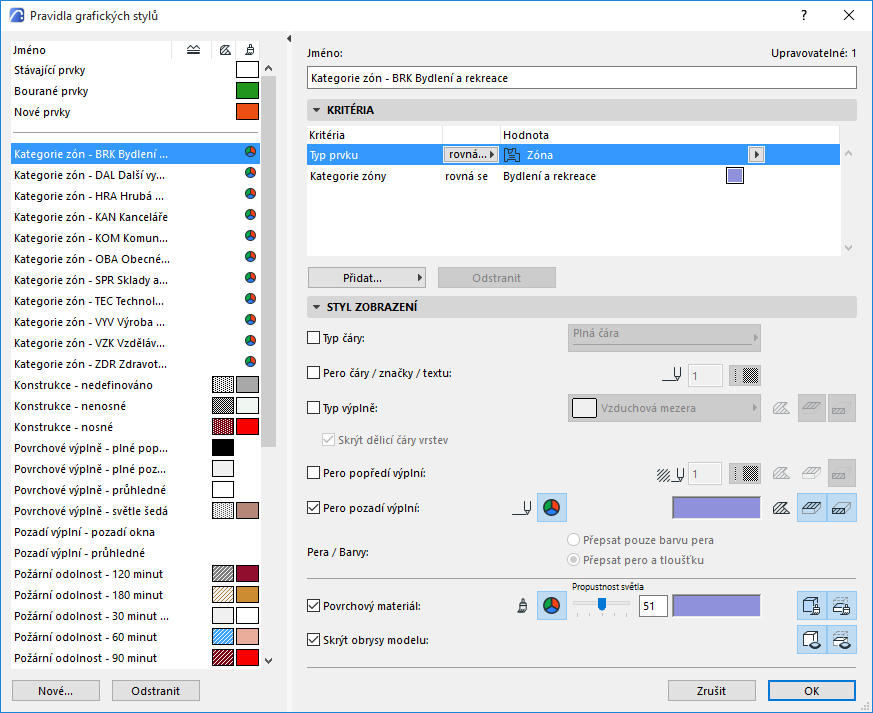Click rules list scrollbar down arrow
Image resolution: width=873 pixels, height=713 pixels.
(268, 661)
